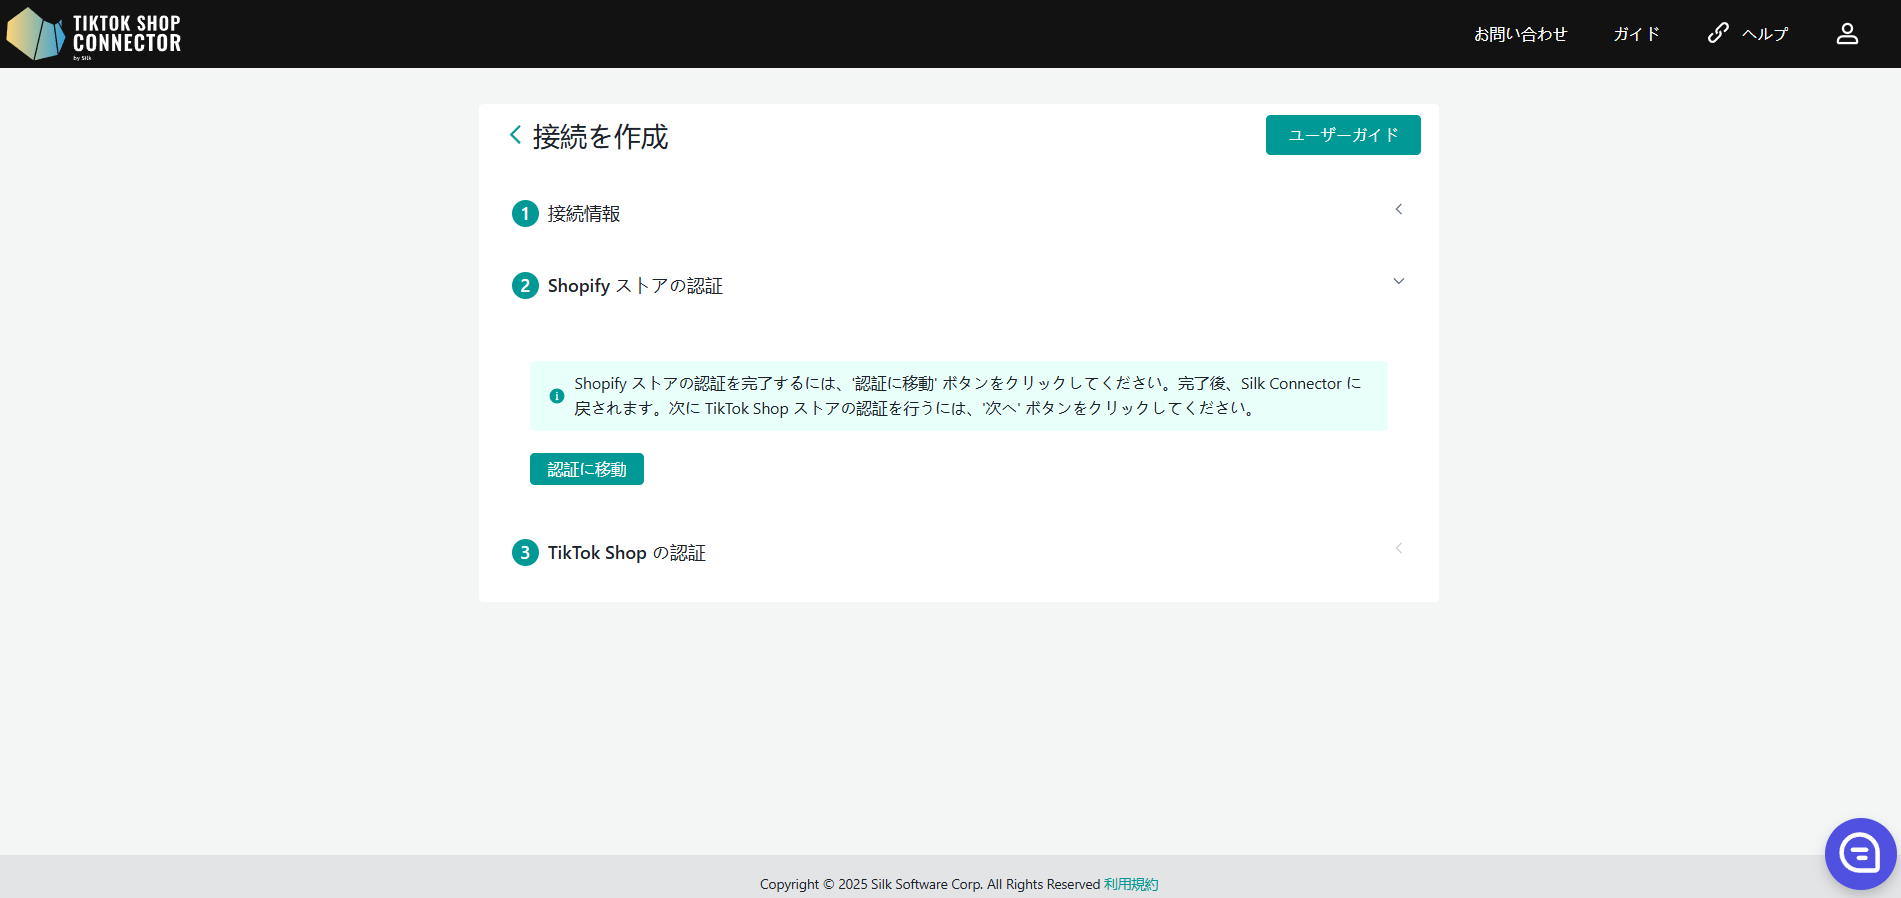Open the 利用規約 link in footer

pos(1131,884)
